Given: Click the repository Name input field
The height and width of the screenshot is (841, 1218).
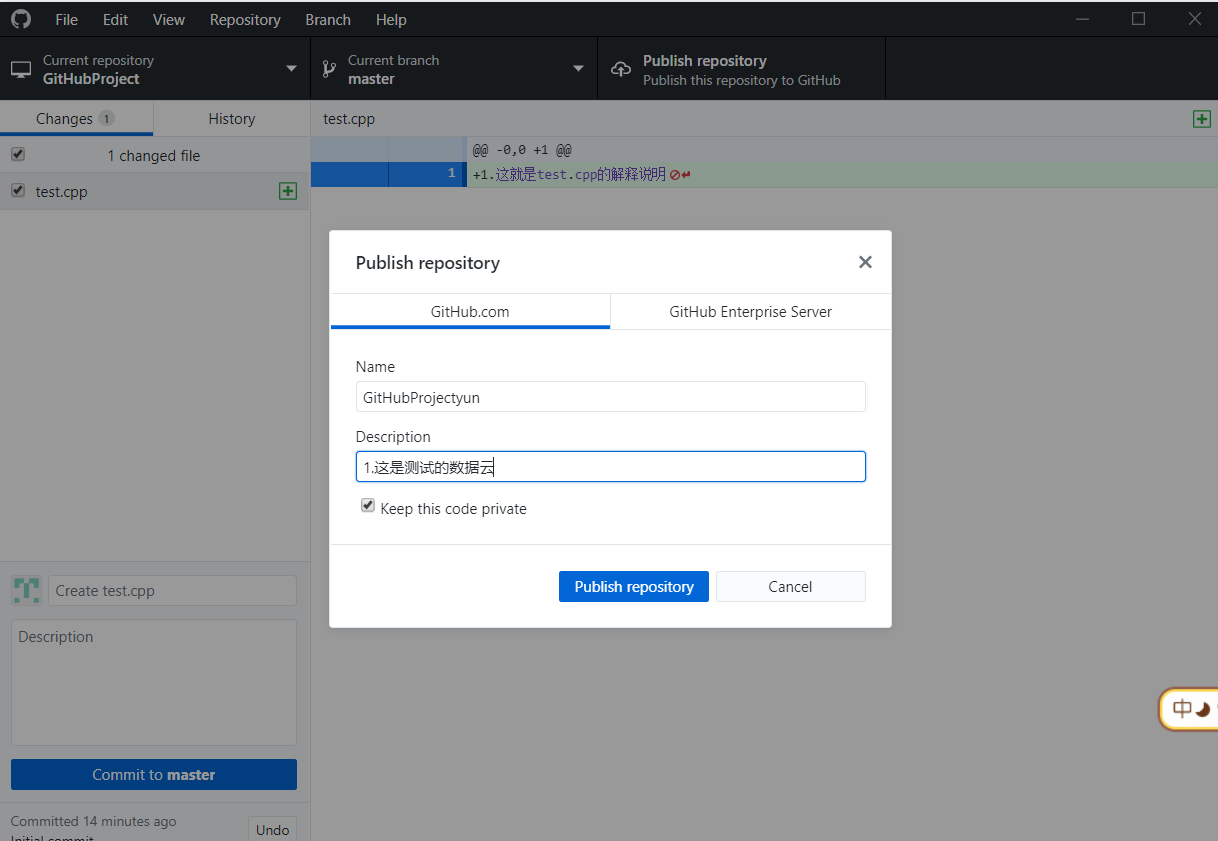Looking at the screenshot, I should tap(611, 397).
